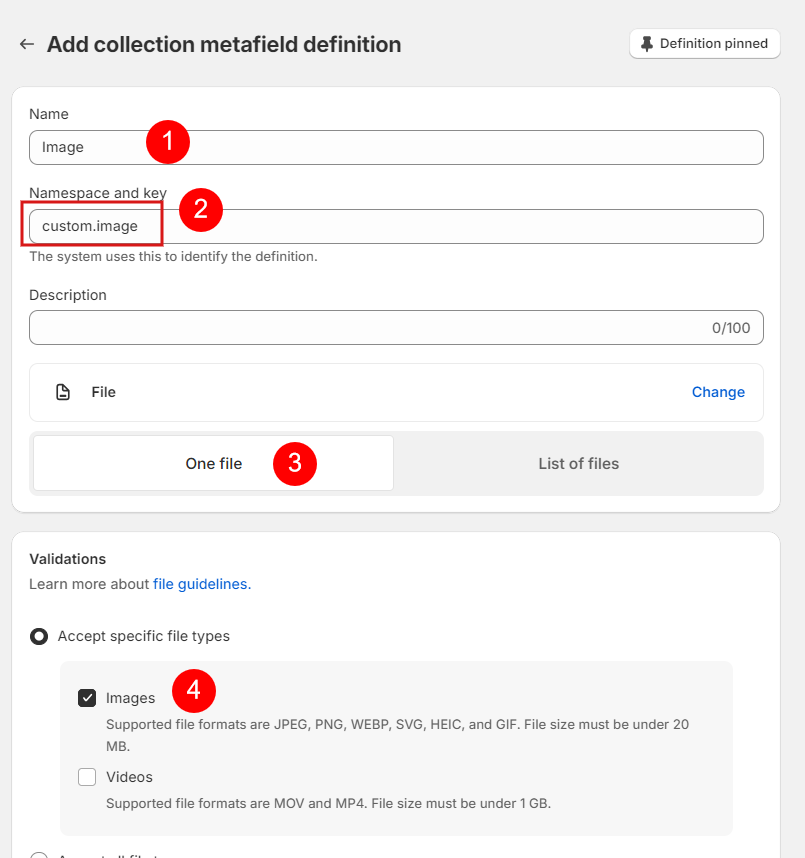Enable the Videos file type checkbox
The image size is (805, 858).
[x=87, y=777]
